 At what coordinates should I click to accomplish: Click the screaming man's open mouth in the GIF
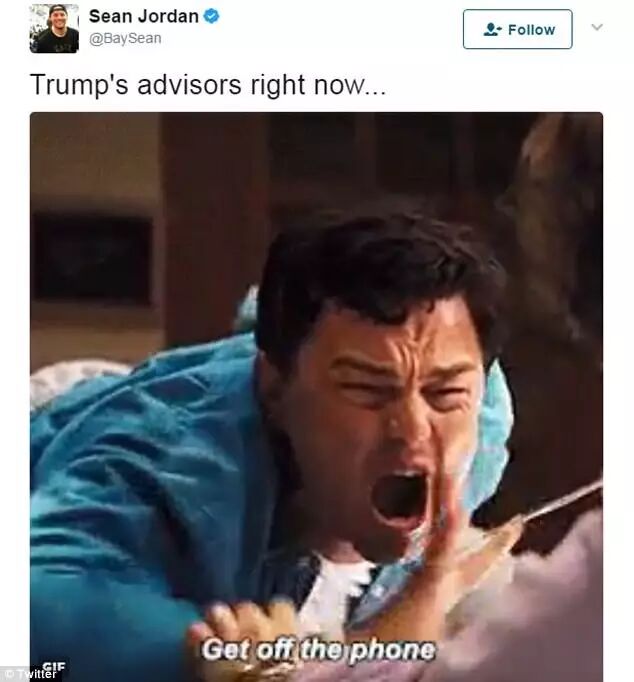pos(399,494)
